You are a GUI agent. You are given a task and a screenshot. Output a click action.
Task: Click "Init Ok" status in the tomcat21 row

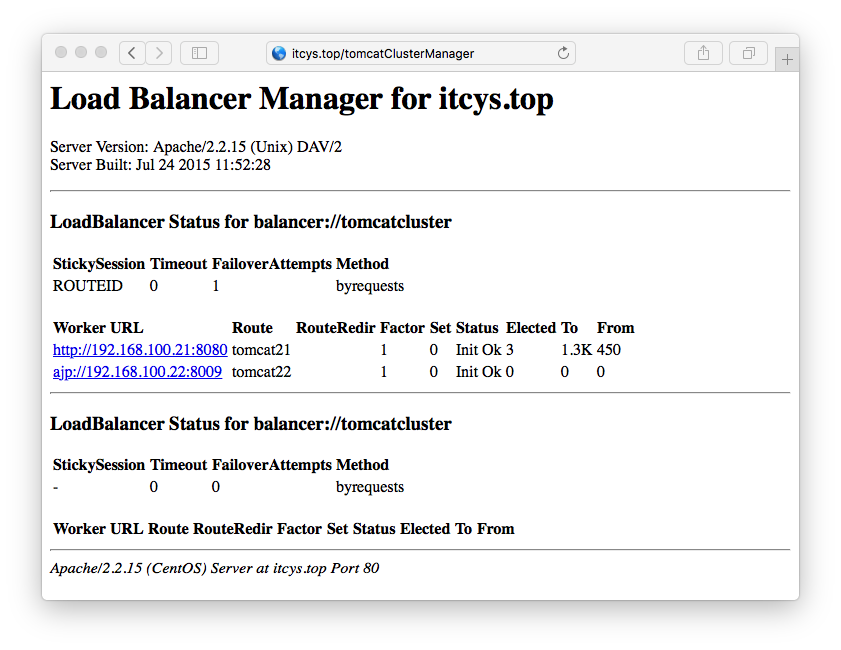[478, 350]
